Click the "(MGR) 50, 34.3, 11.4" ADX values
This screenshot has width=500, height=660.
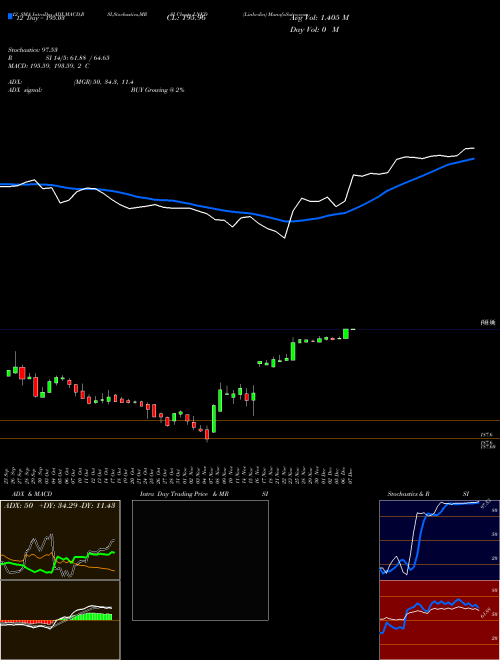pyautogui.click(x=104, y=82)
